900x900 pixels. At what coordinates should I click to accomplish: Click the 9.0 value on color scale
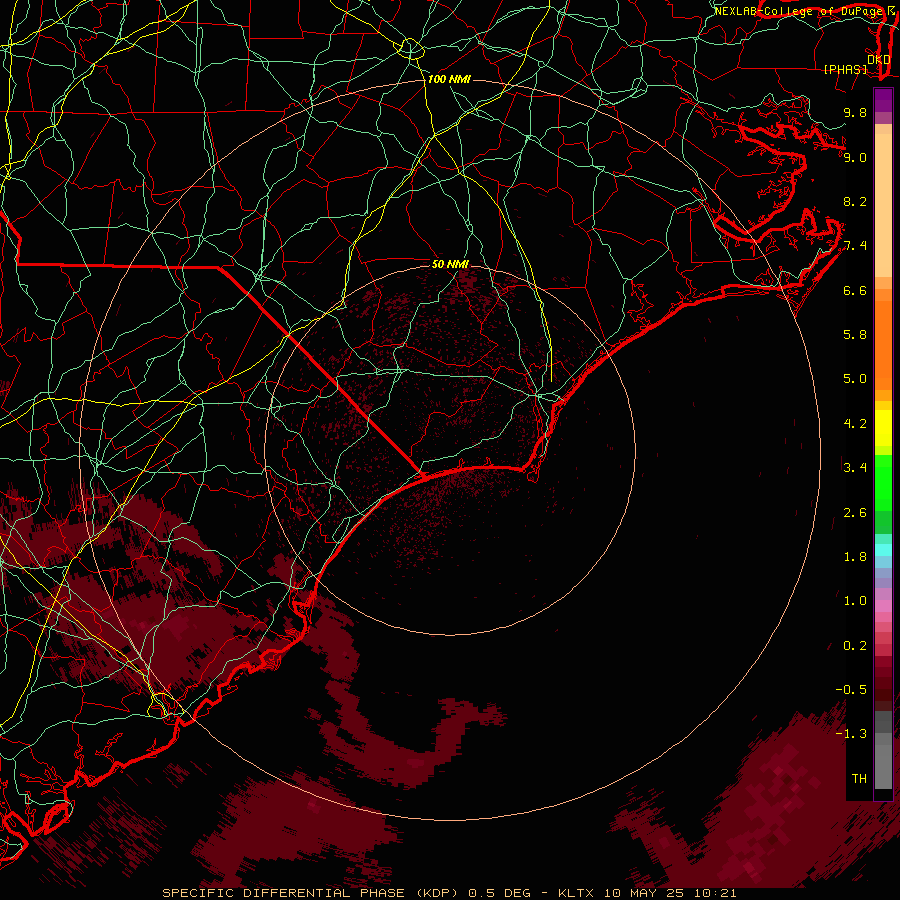click(855, 157)
